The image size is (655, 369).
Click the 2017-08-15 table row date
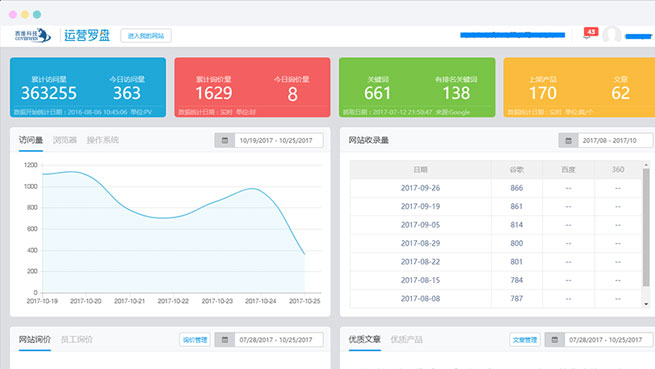pyautogui.click(x=420, y=280)
